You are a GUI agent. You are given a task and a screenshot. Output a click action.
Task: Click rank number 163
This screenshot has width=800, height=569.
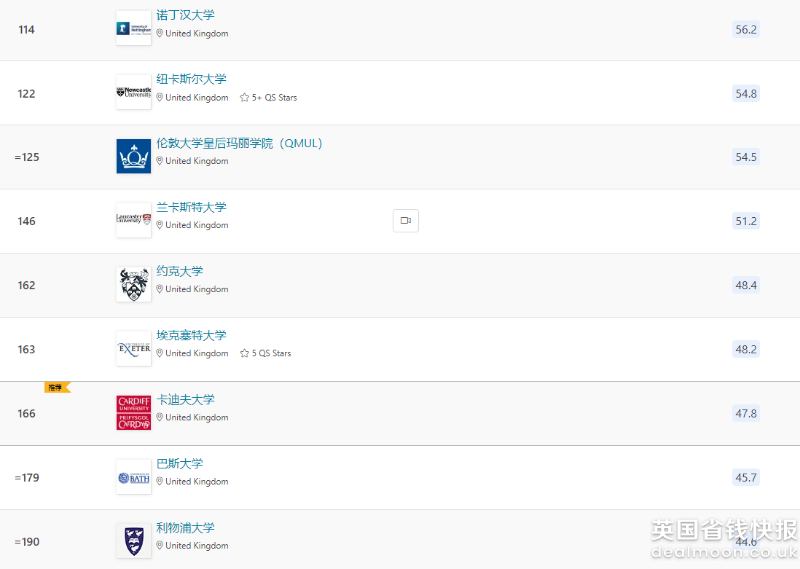[x=27, y=350]
